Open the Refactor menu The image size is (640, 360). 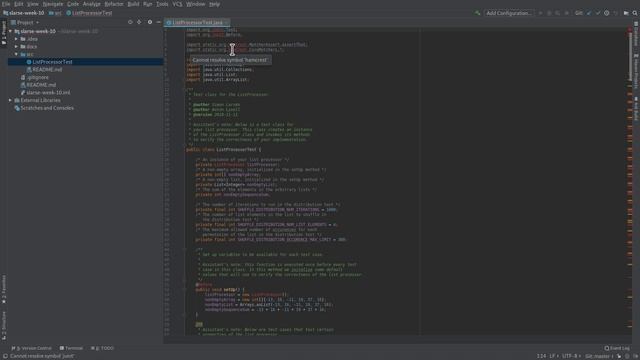pos(114,4)
